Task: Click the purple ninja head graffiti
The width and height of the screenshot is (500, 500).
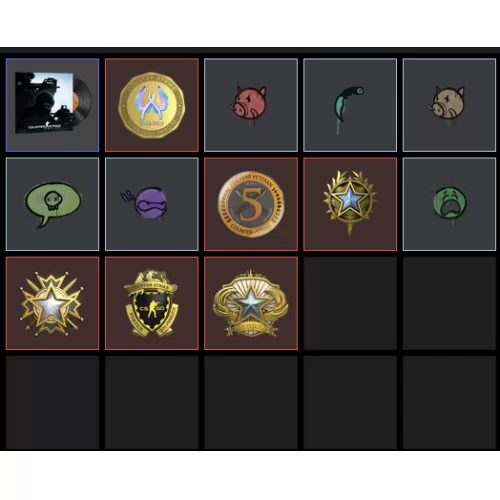Action: click(152, 204)
